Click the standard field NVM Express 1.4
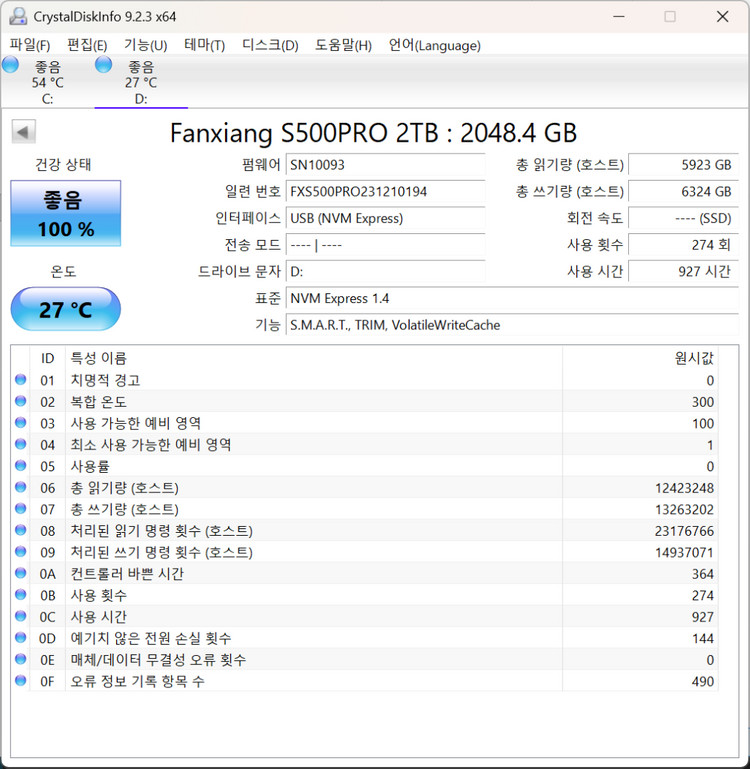 tap(512, 298)
